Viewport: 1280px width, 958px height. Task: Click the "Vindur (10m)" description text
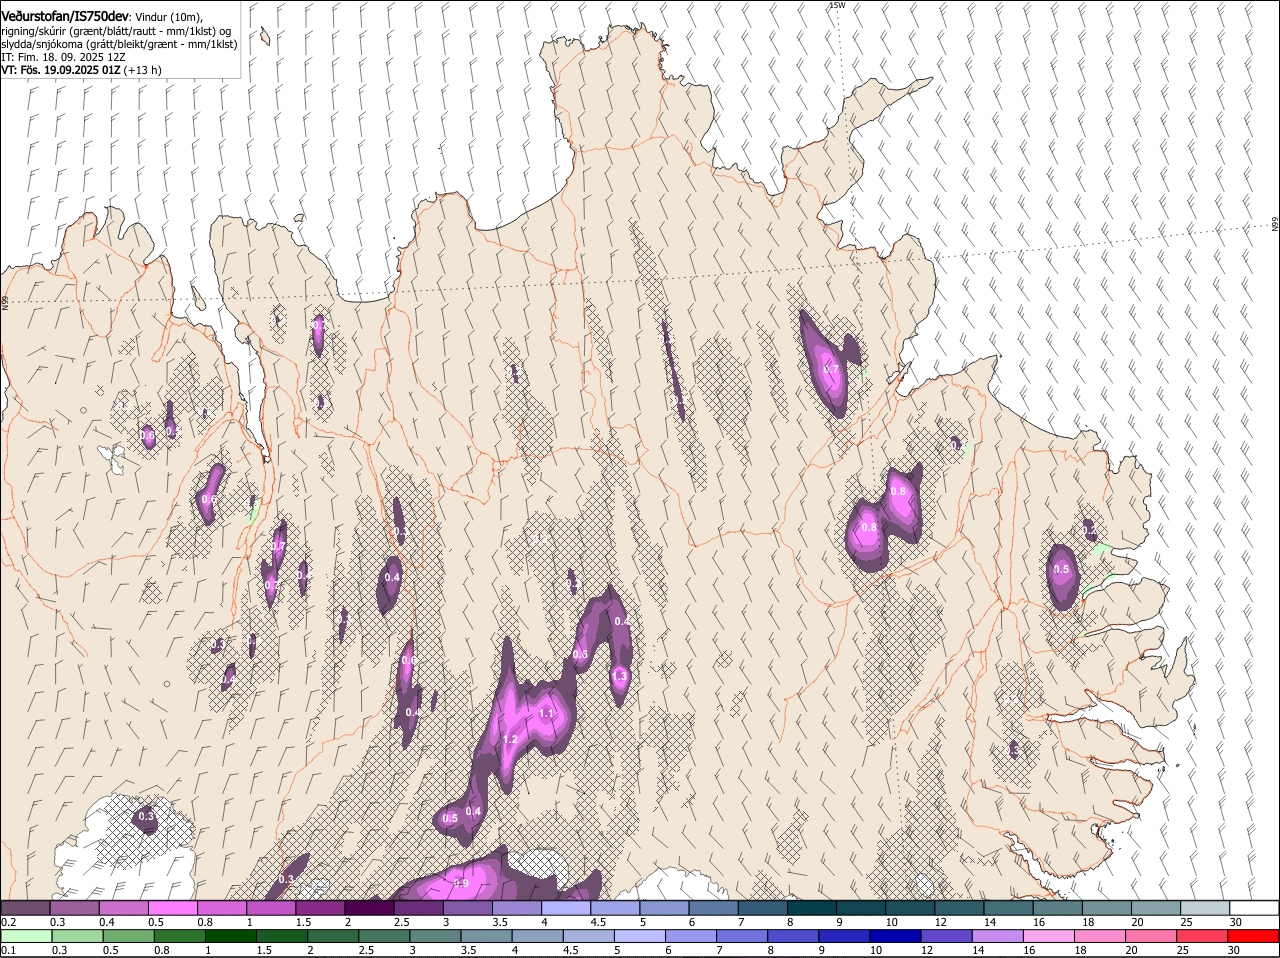(168, 17)
